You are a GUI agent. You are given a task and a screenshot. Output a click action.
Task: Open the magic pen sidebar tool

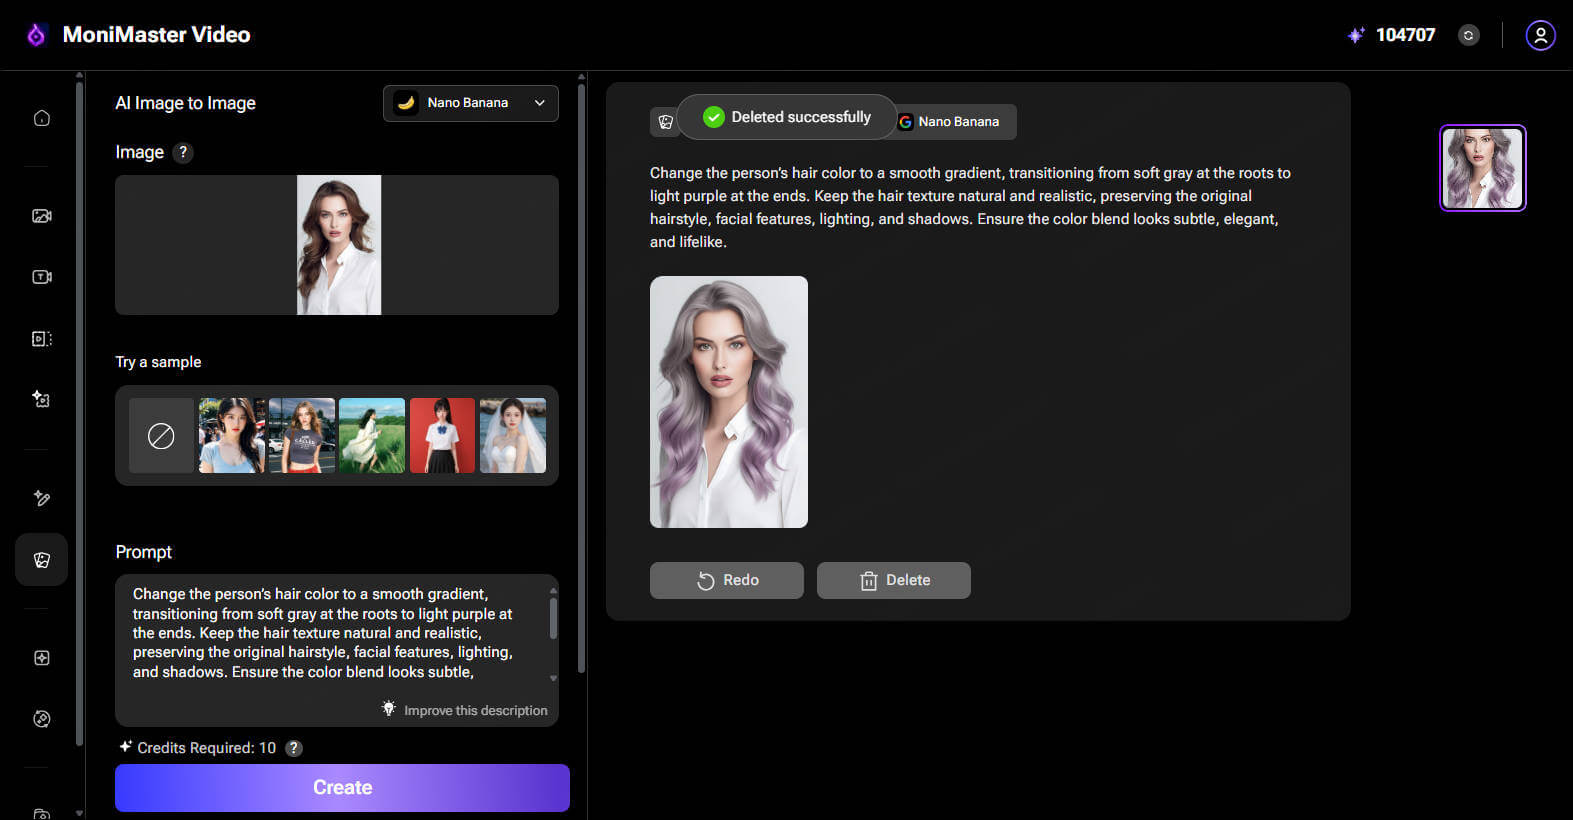[42, 498]
